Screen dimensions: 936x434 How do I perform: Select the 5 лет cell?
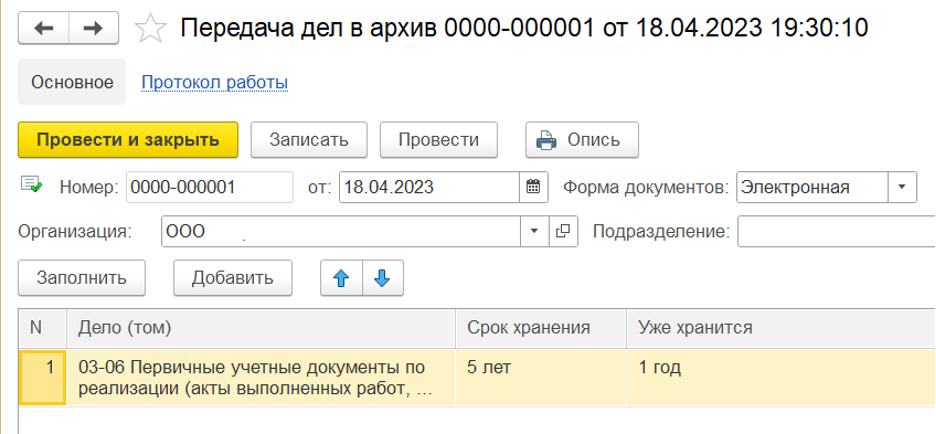click(x=541, y=378)
